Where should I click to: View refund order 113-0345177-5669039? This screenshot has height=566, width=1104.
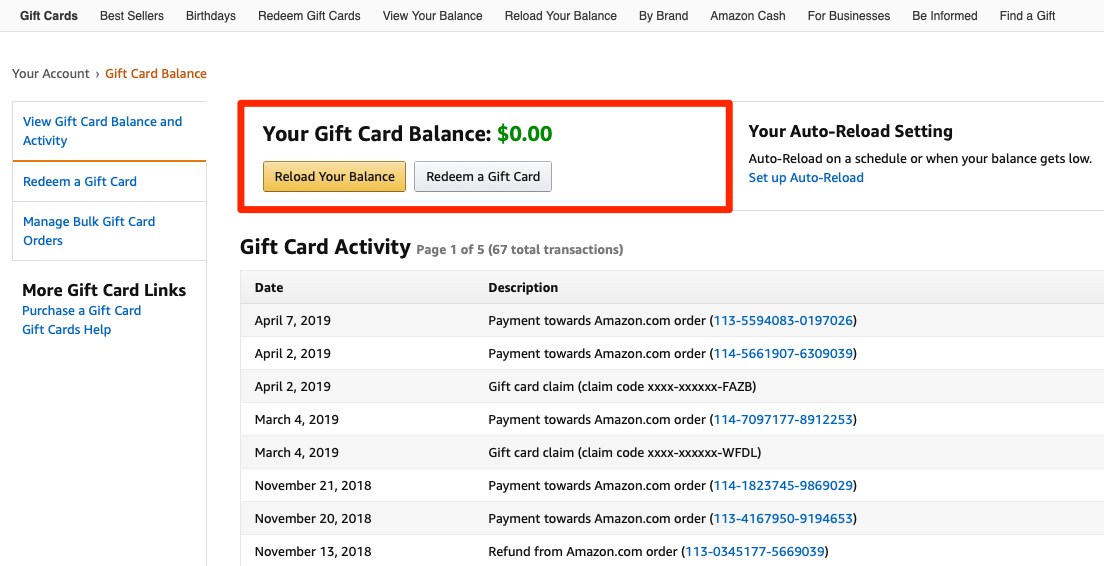755,551
